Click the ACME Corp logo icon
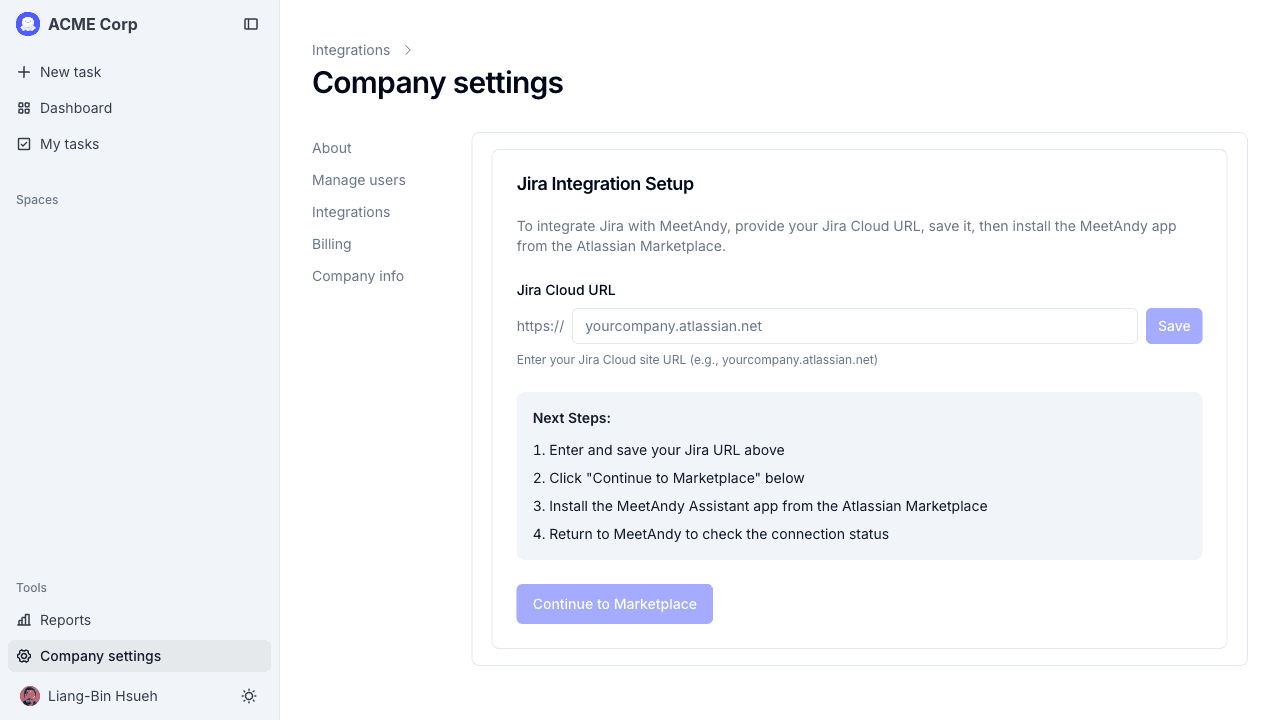Image resolution: width=1280 pixels, height=720 pixels. click(28, 24)
